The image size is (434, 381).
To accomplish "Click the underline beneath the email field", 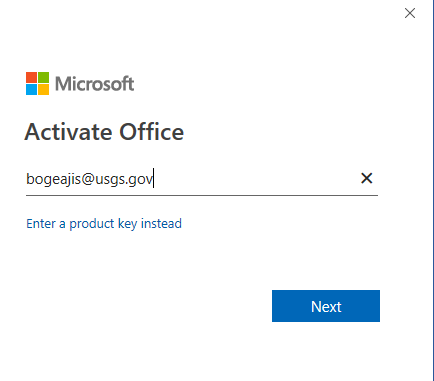I will point(202,195).
